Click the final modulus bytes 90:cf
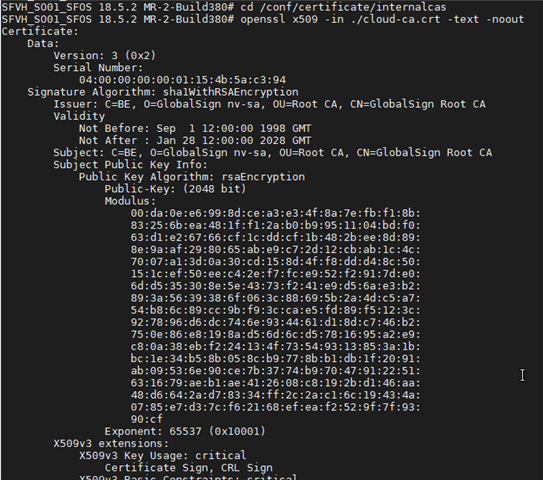This screenshot has height=480, width=543. (x=146, y=419)
